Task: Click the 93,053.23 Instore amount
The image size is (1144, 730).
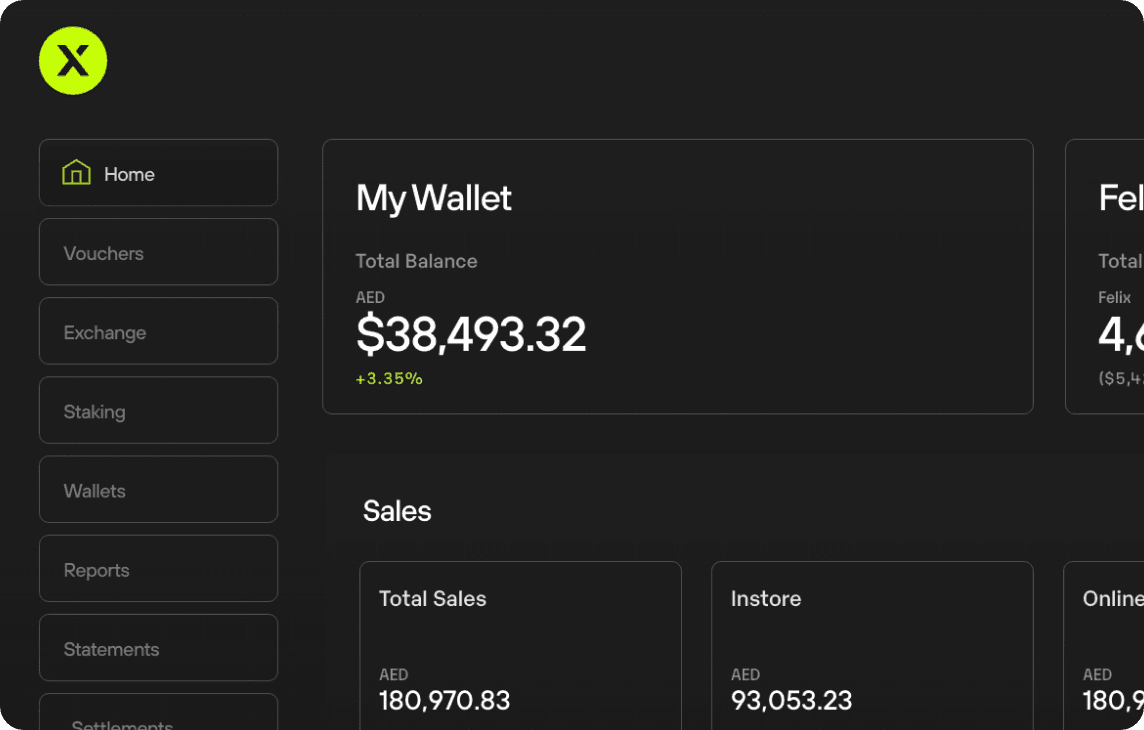Action: click(x=791, y=701)
